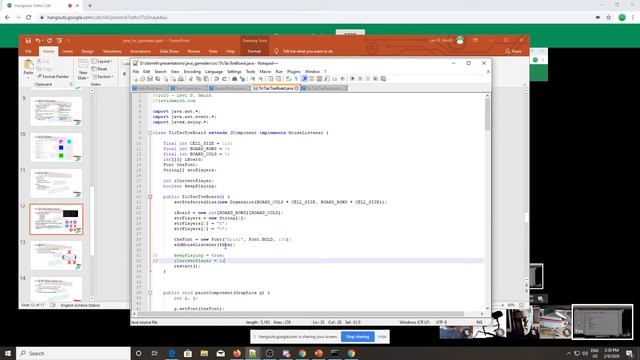
Task: Open the Windows Start menu
Action: [8, 353]
